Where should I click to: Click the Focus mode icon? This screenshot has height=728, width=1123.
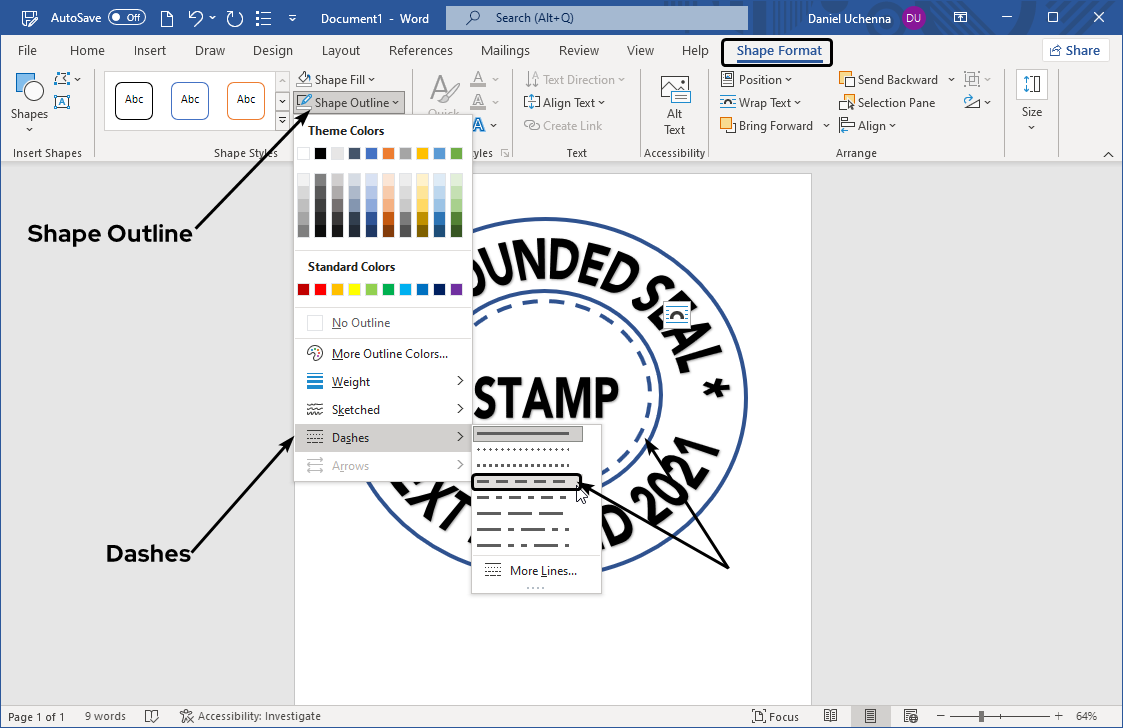click(775, 716)
